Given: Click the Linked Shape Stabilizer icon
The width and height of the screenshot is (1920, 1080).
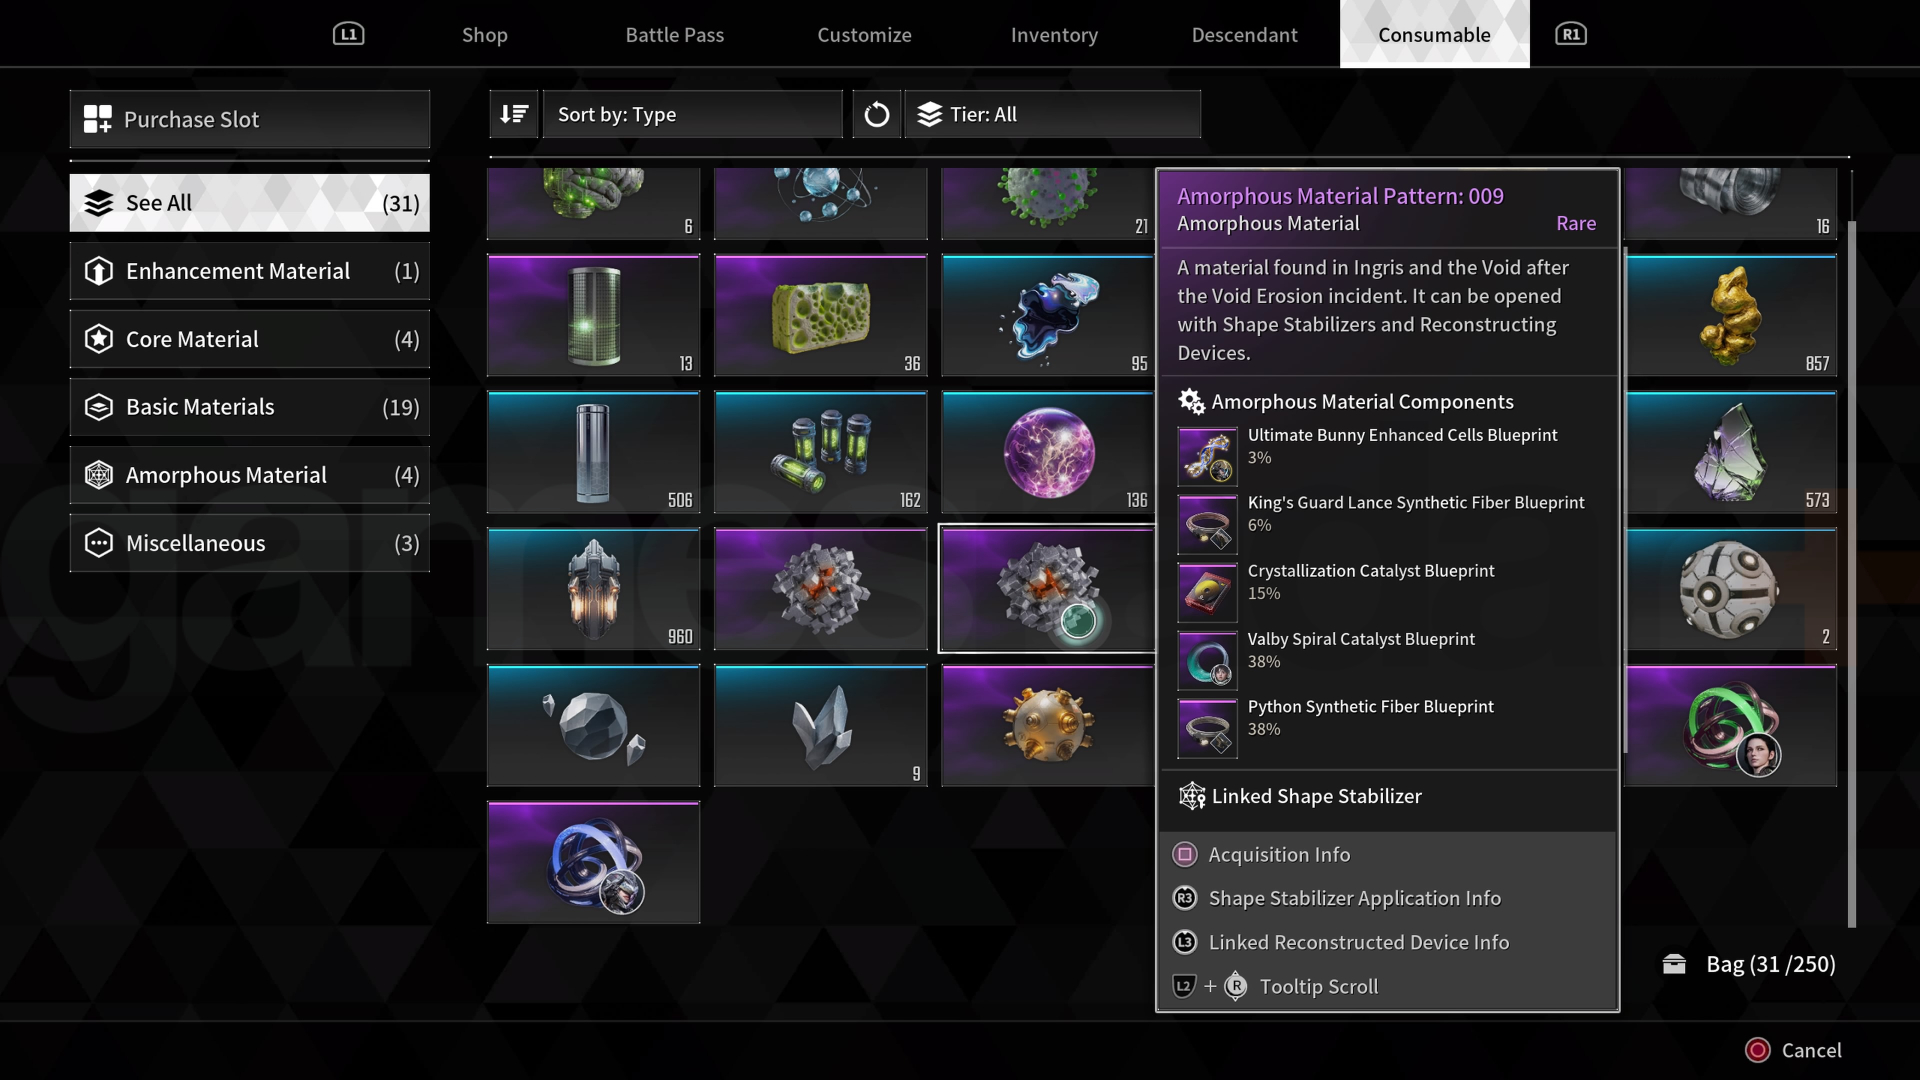Looking at the screenshot, I should pyautogui.click(x=1189, y=795).
